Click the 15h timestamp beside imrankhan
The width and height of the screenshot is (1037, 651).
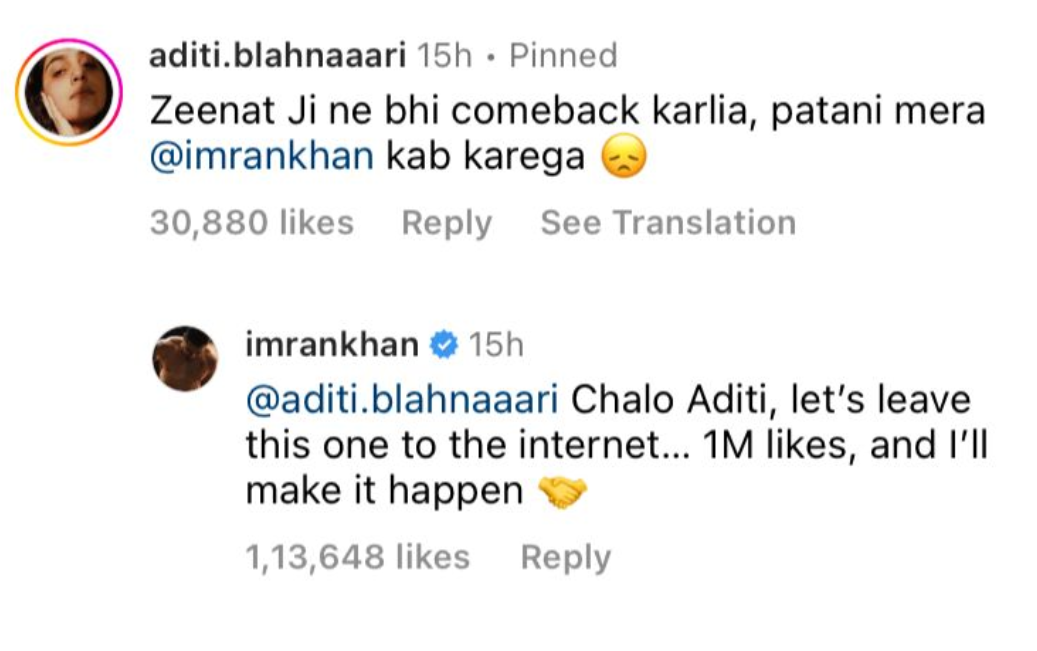pyautogui.click(x=496, y=346)
